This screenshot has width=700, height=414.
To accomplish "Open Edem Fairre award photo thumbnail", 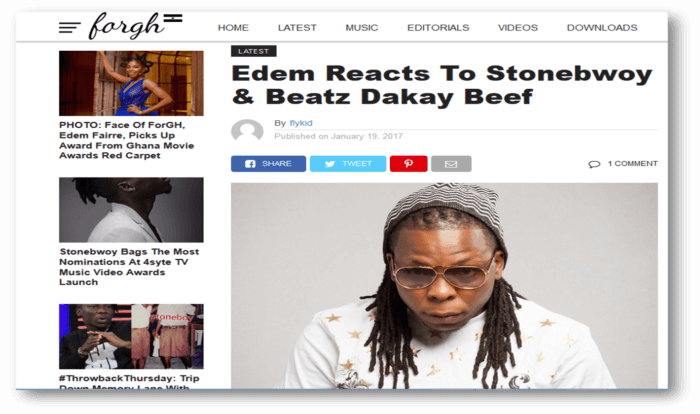I will 131,83.
